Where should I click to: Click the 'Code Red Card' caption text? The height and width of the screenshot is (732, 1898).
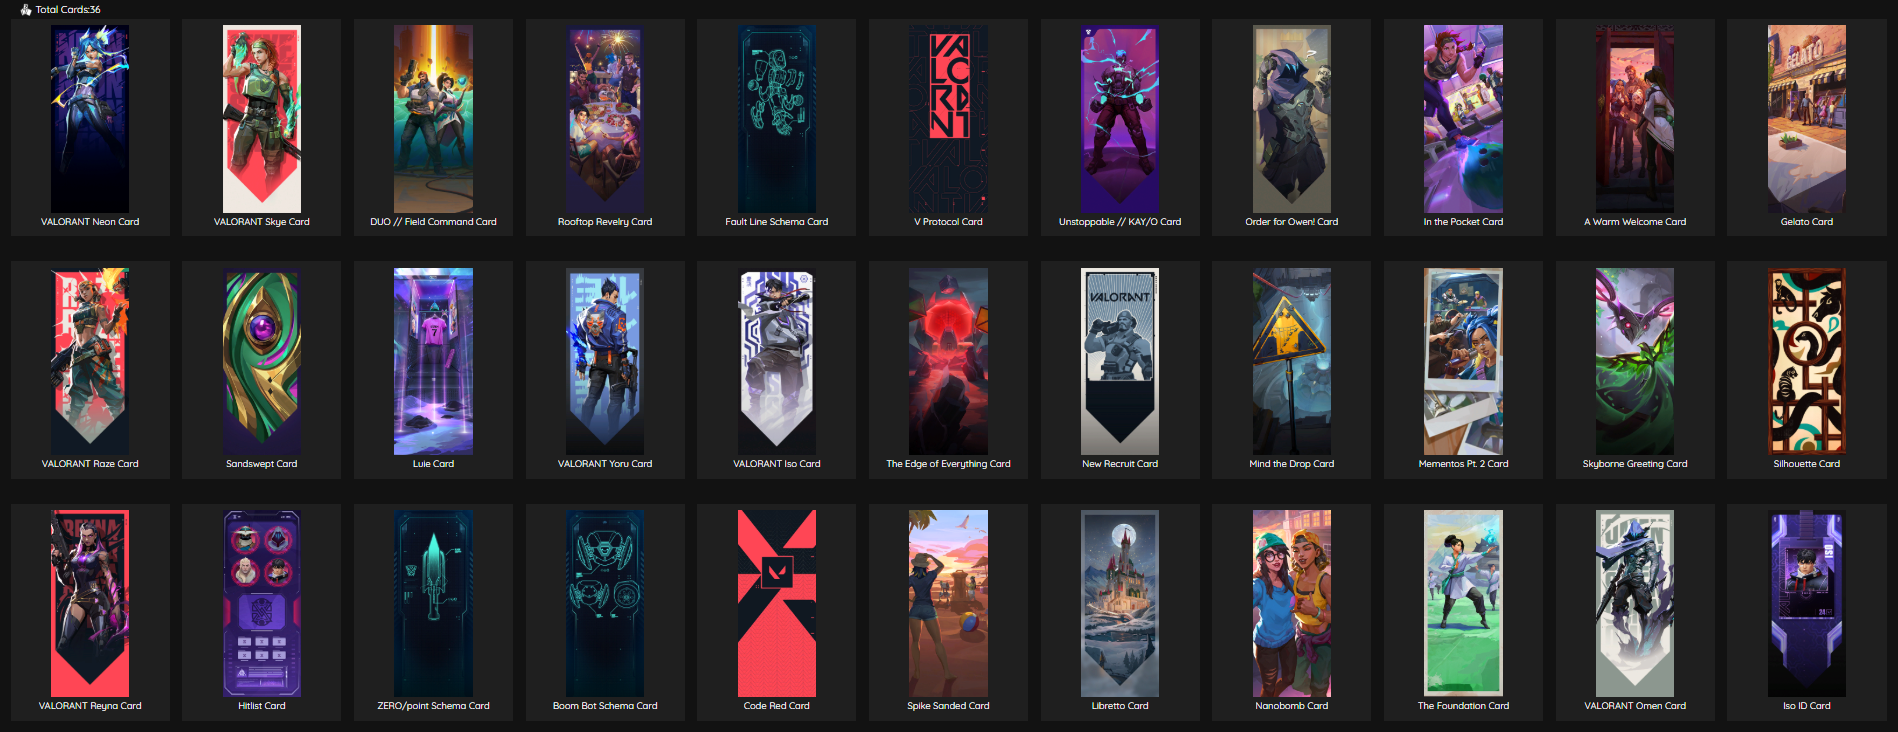tap(777, 706)
